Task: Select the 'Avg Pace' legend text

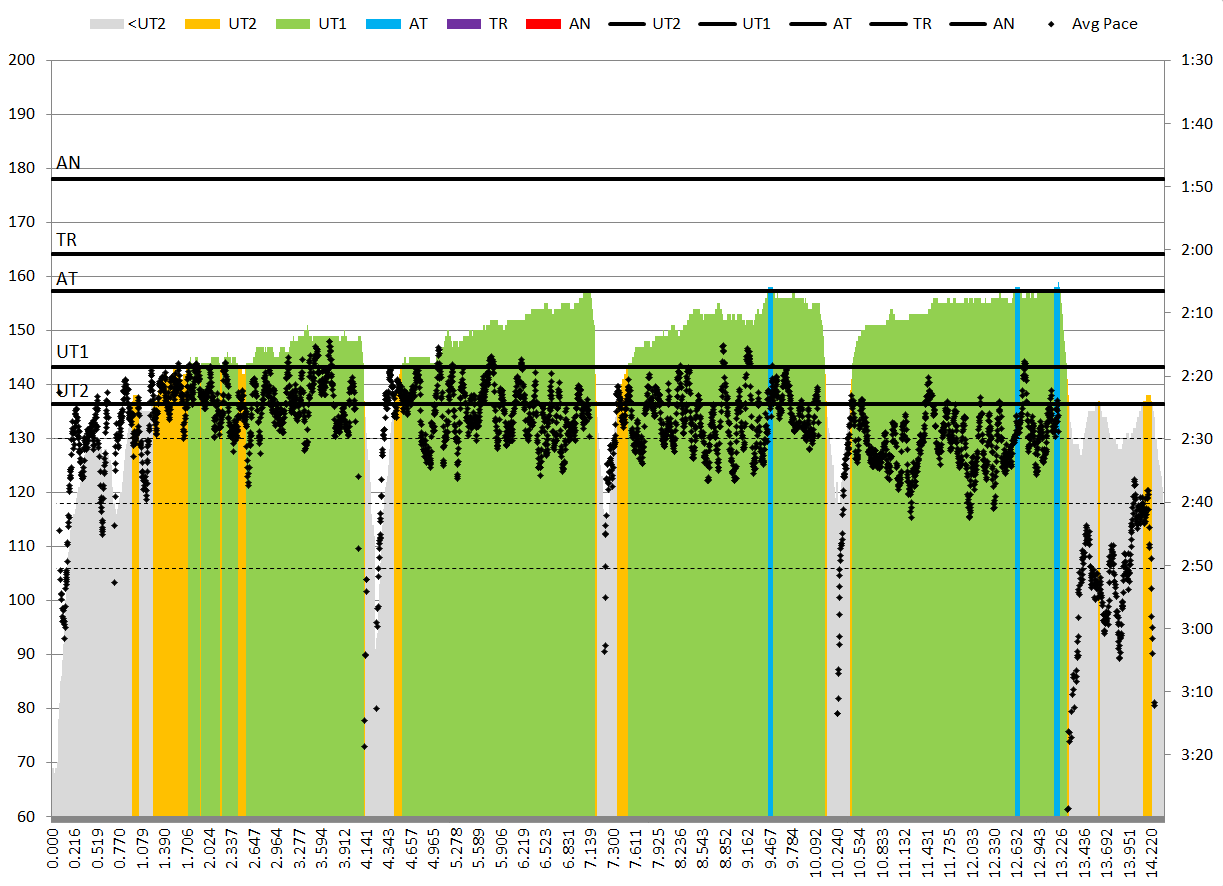Action: (x=1104, y=23)
